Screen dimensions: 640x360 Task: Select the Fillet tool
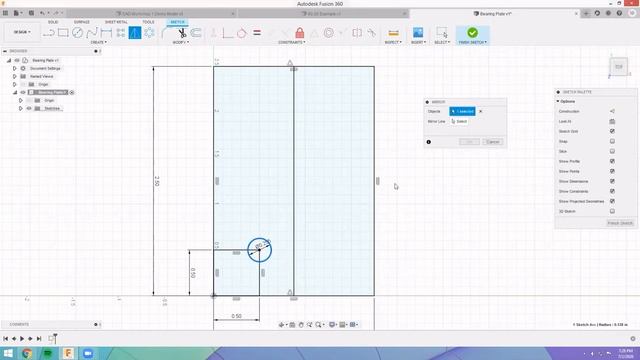[166, 33]
